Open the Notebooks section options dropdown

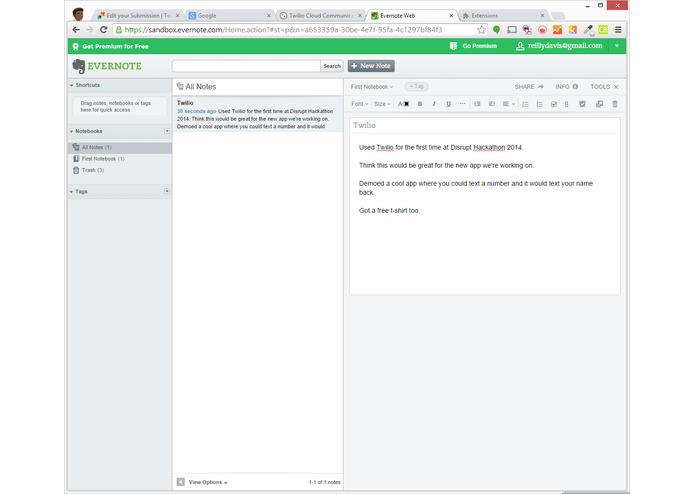[x=167, y=131]
